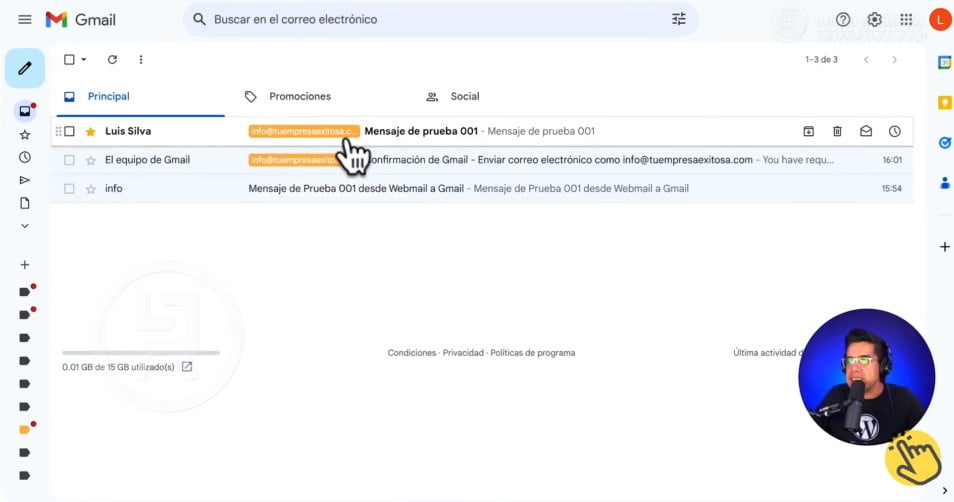Star the El equipo de Gmail message
The image size is (954, 502).
coord(91,160)
